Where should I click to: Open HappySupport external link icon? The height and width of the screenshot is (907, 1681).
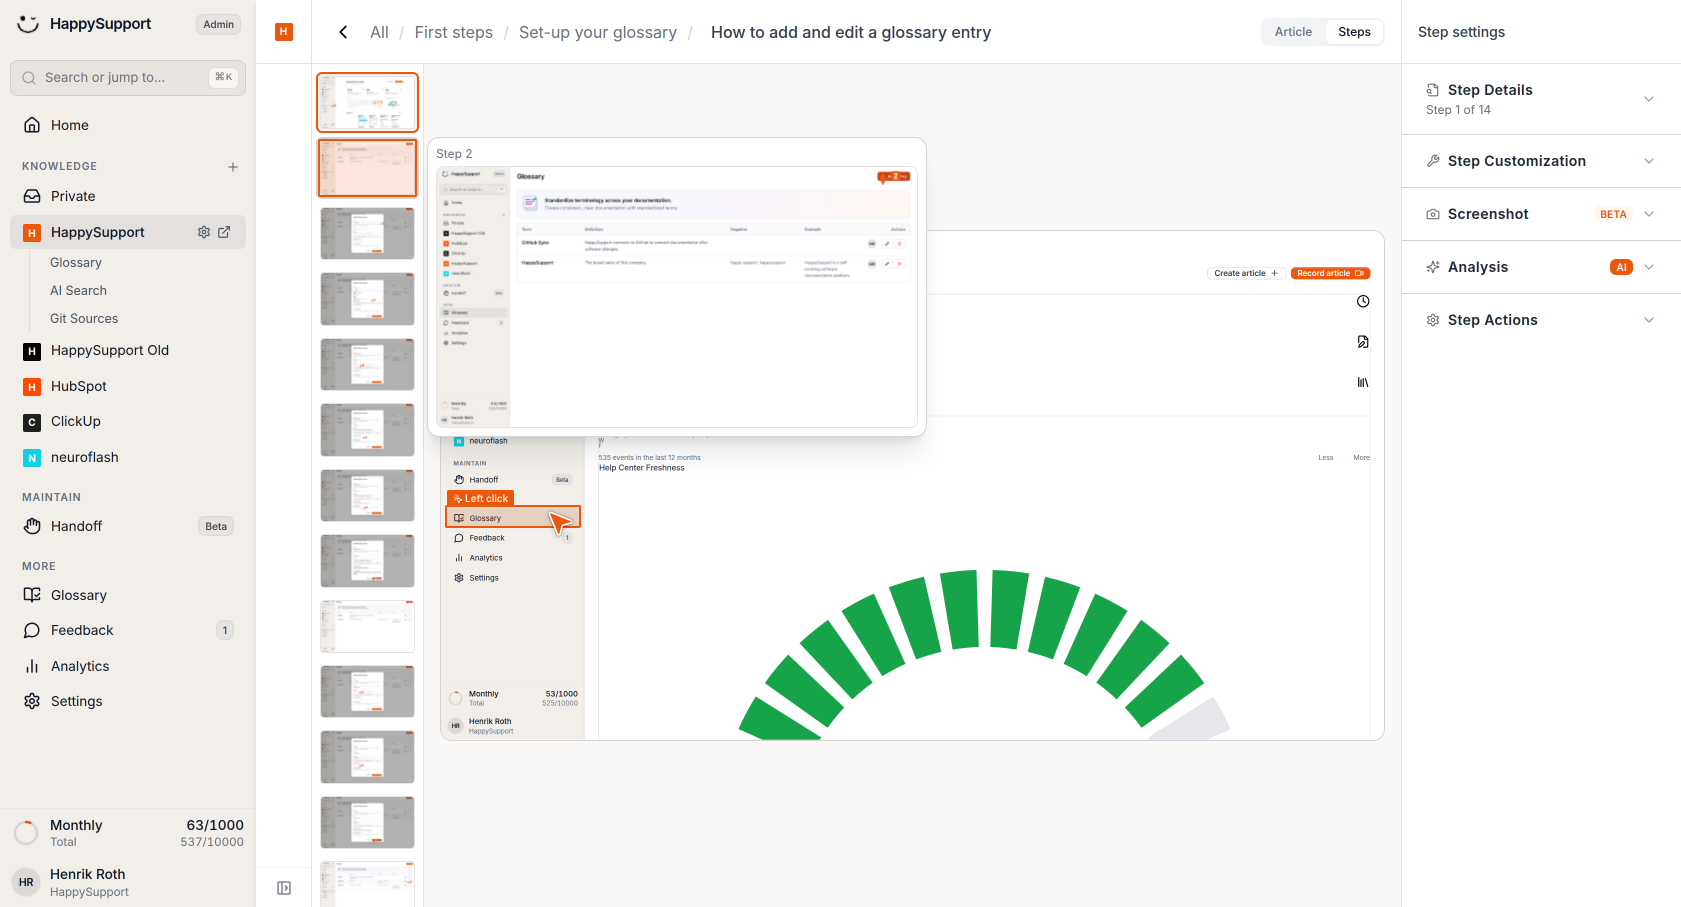click(224, 232)
